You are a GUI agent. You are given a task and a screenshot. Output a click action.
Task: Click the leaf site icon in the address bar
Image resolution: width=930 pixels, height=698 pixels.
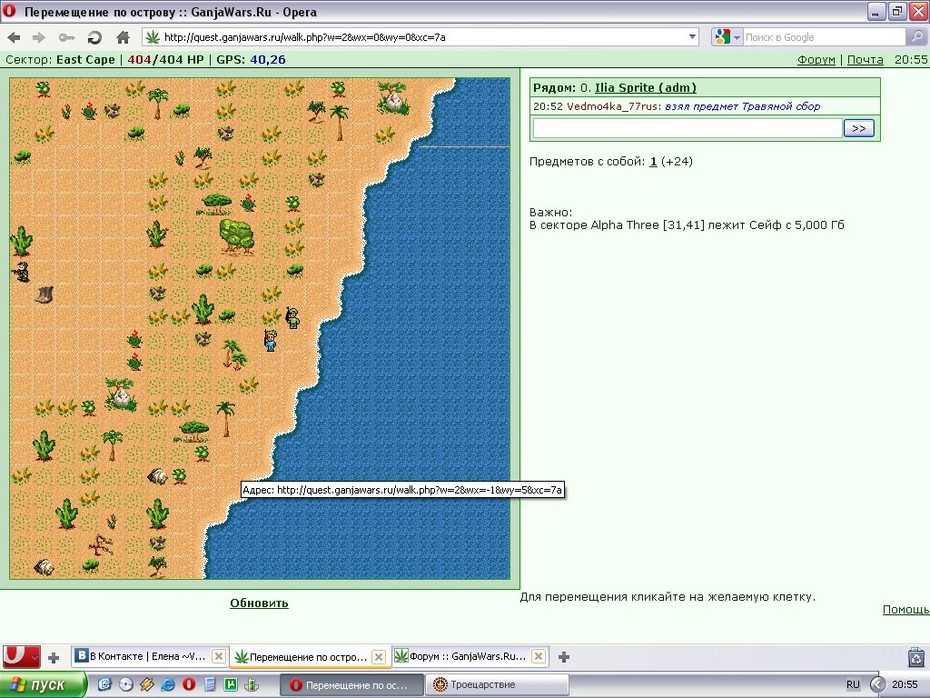[153, 37]
